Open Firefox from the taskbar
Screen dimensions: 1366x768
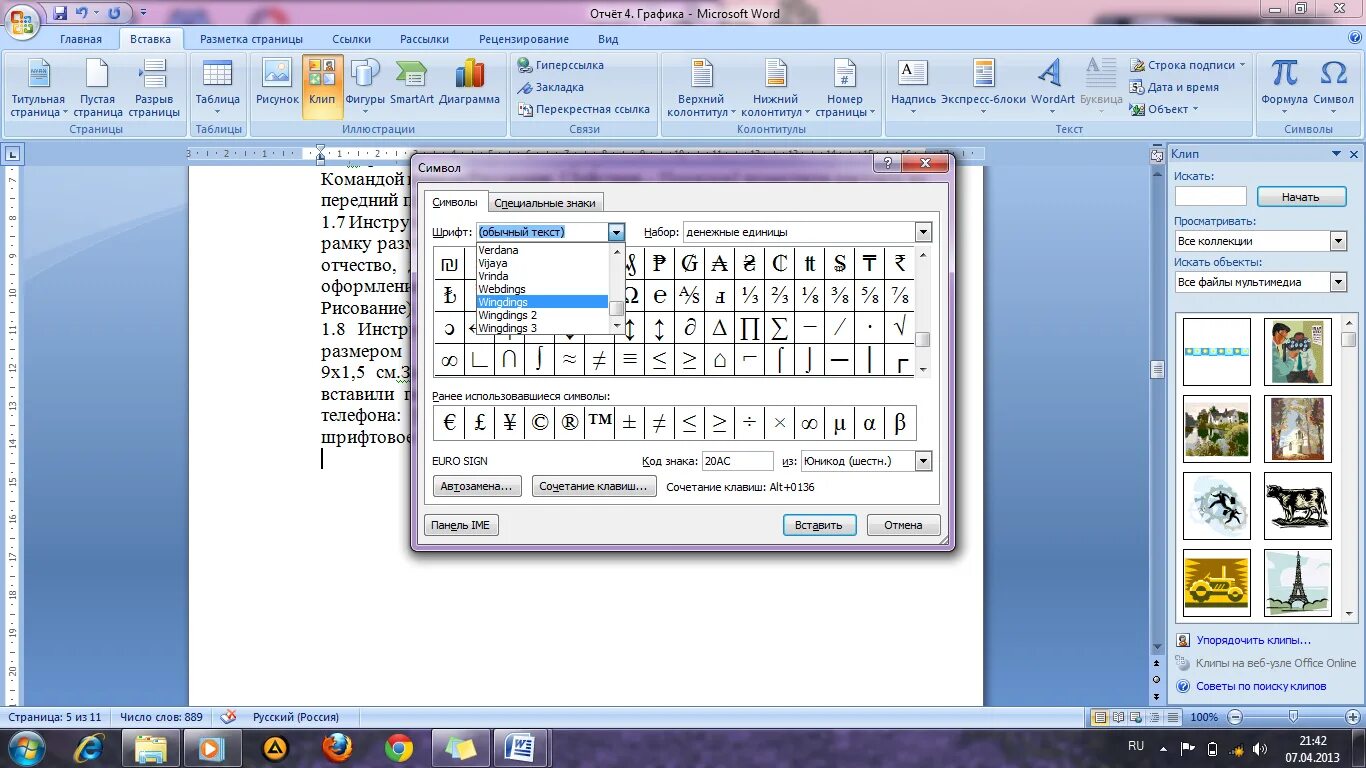(337, 747)
